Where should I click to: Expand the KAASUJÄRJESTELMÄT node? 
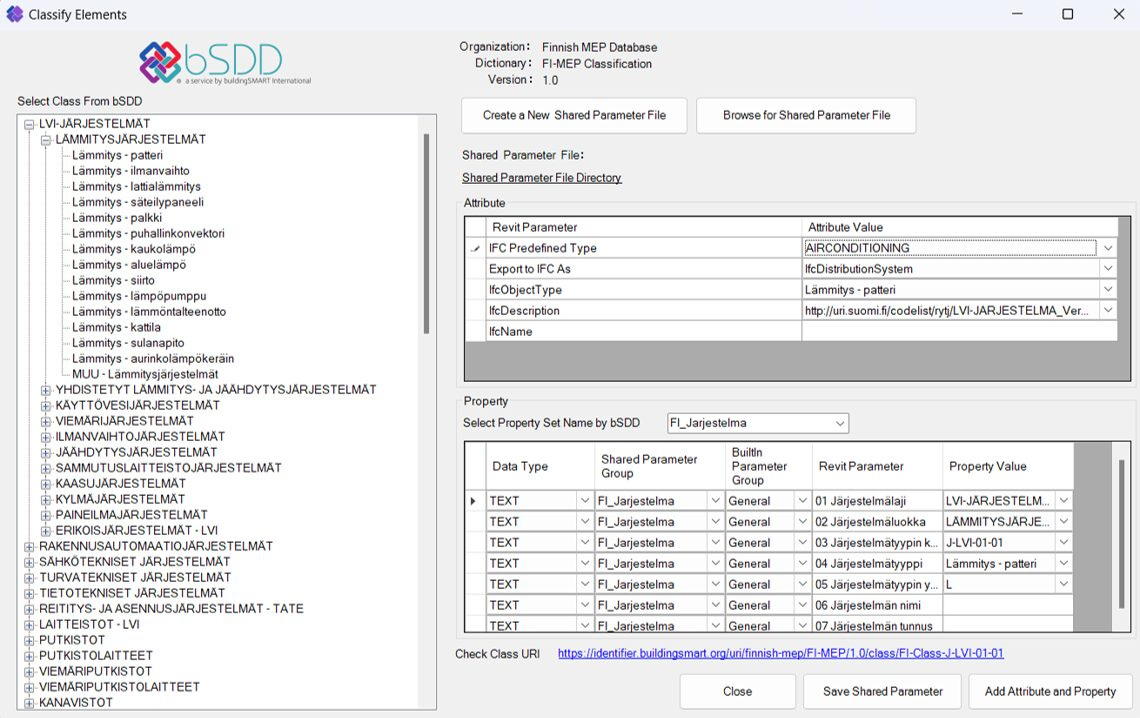click(x=46, y=484)
